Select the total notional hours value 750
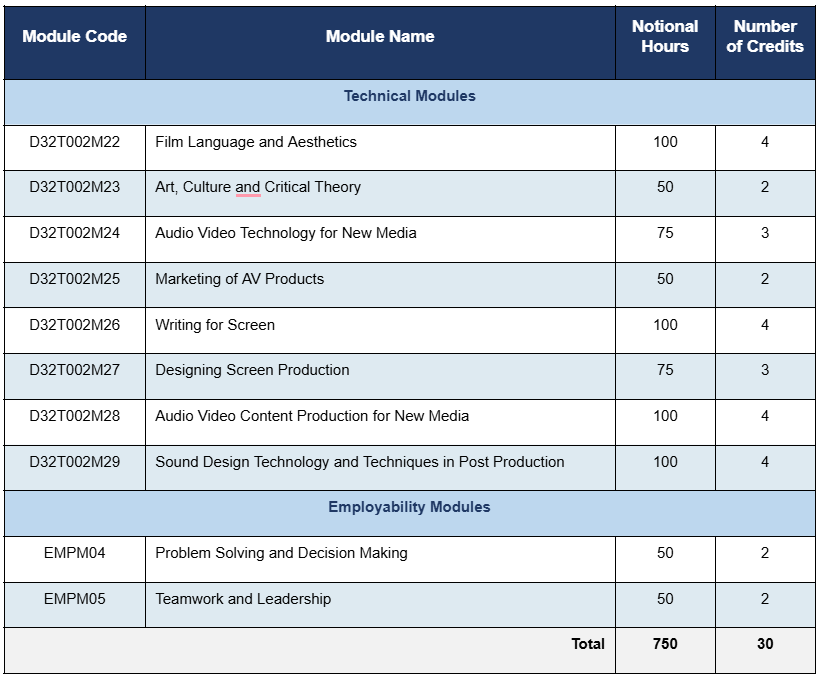818x674 pixels. (665, 644)
